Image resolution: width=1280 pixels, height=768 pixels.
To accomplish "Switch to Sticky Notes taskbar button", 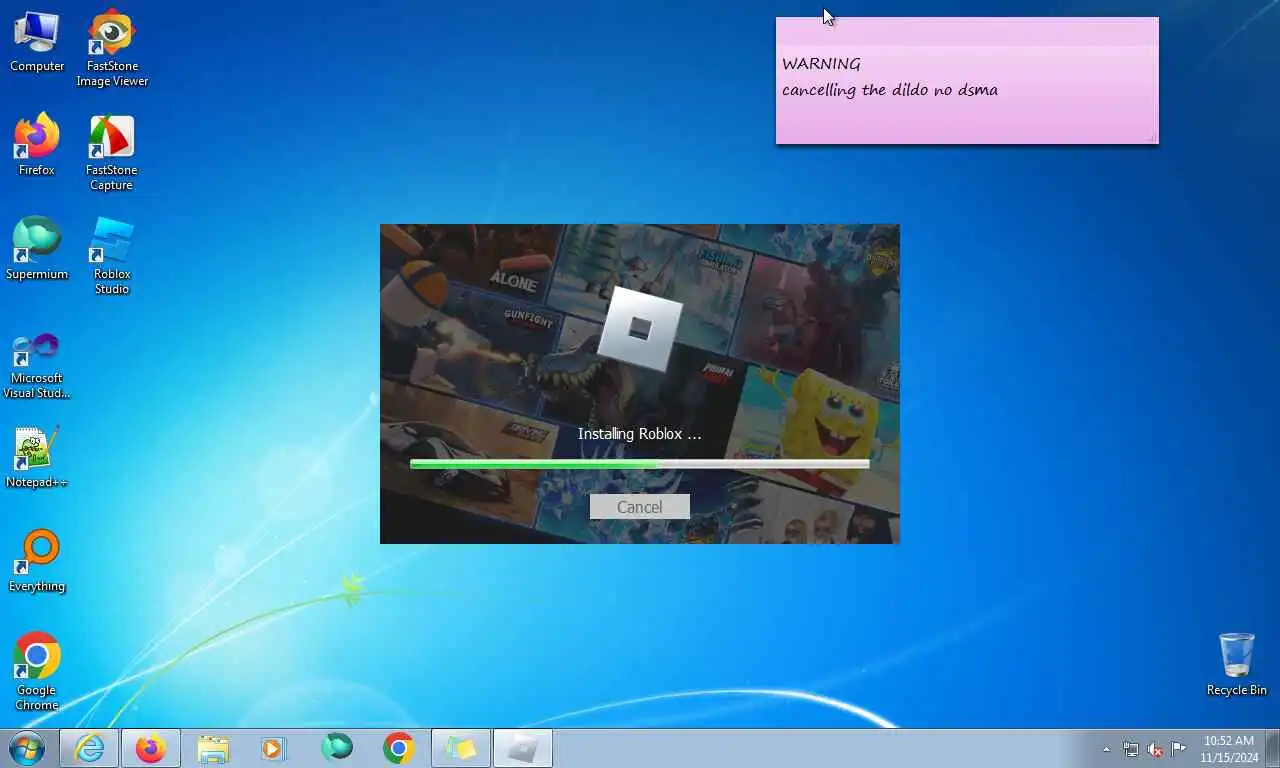I will [461, 748].
